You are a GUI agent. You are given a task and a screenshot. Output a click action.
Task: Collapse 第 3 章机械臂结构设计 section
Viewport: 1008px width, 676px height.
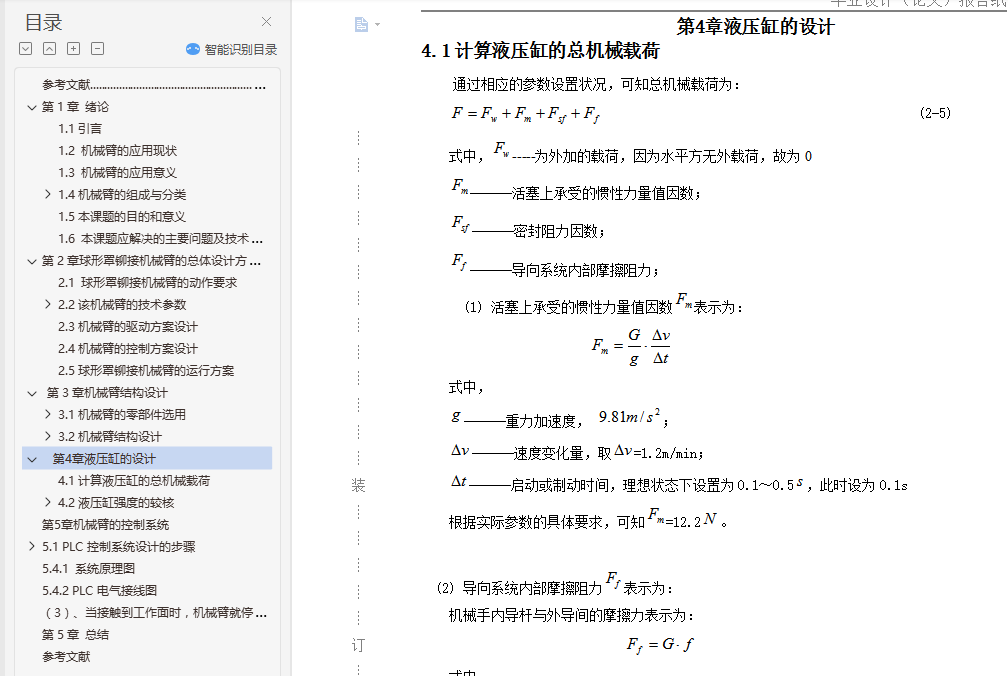point(32,393)
